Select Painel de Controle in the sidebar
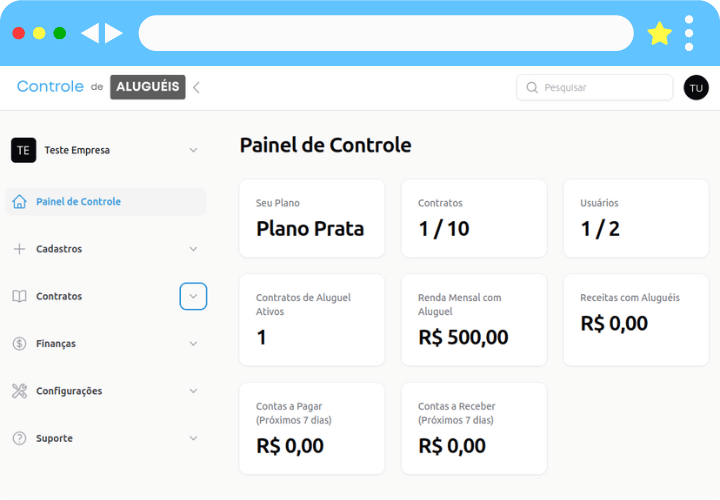720x500 pixels. tap(78, 202)
